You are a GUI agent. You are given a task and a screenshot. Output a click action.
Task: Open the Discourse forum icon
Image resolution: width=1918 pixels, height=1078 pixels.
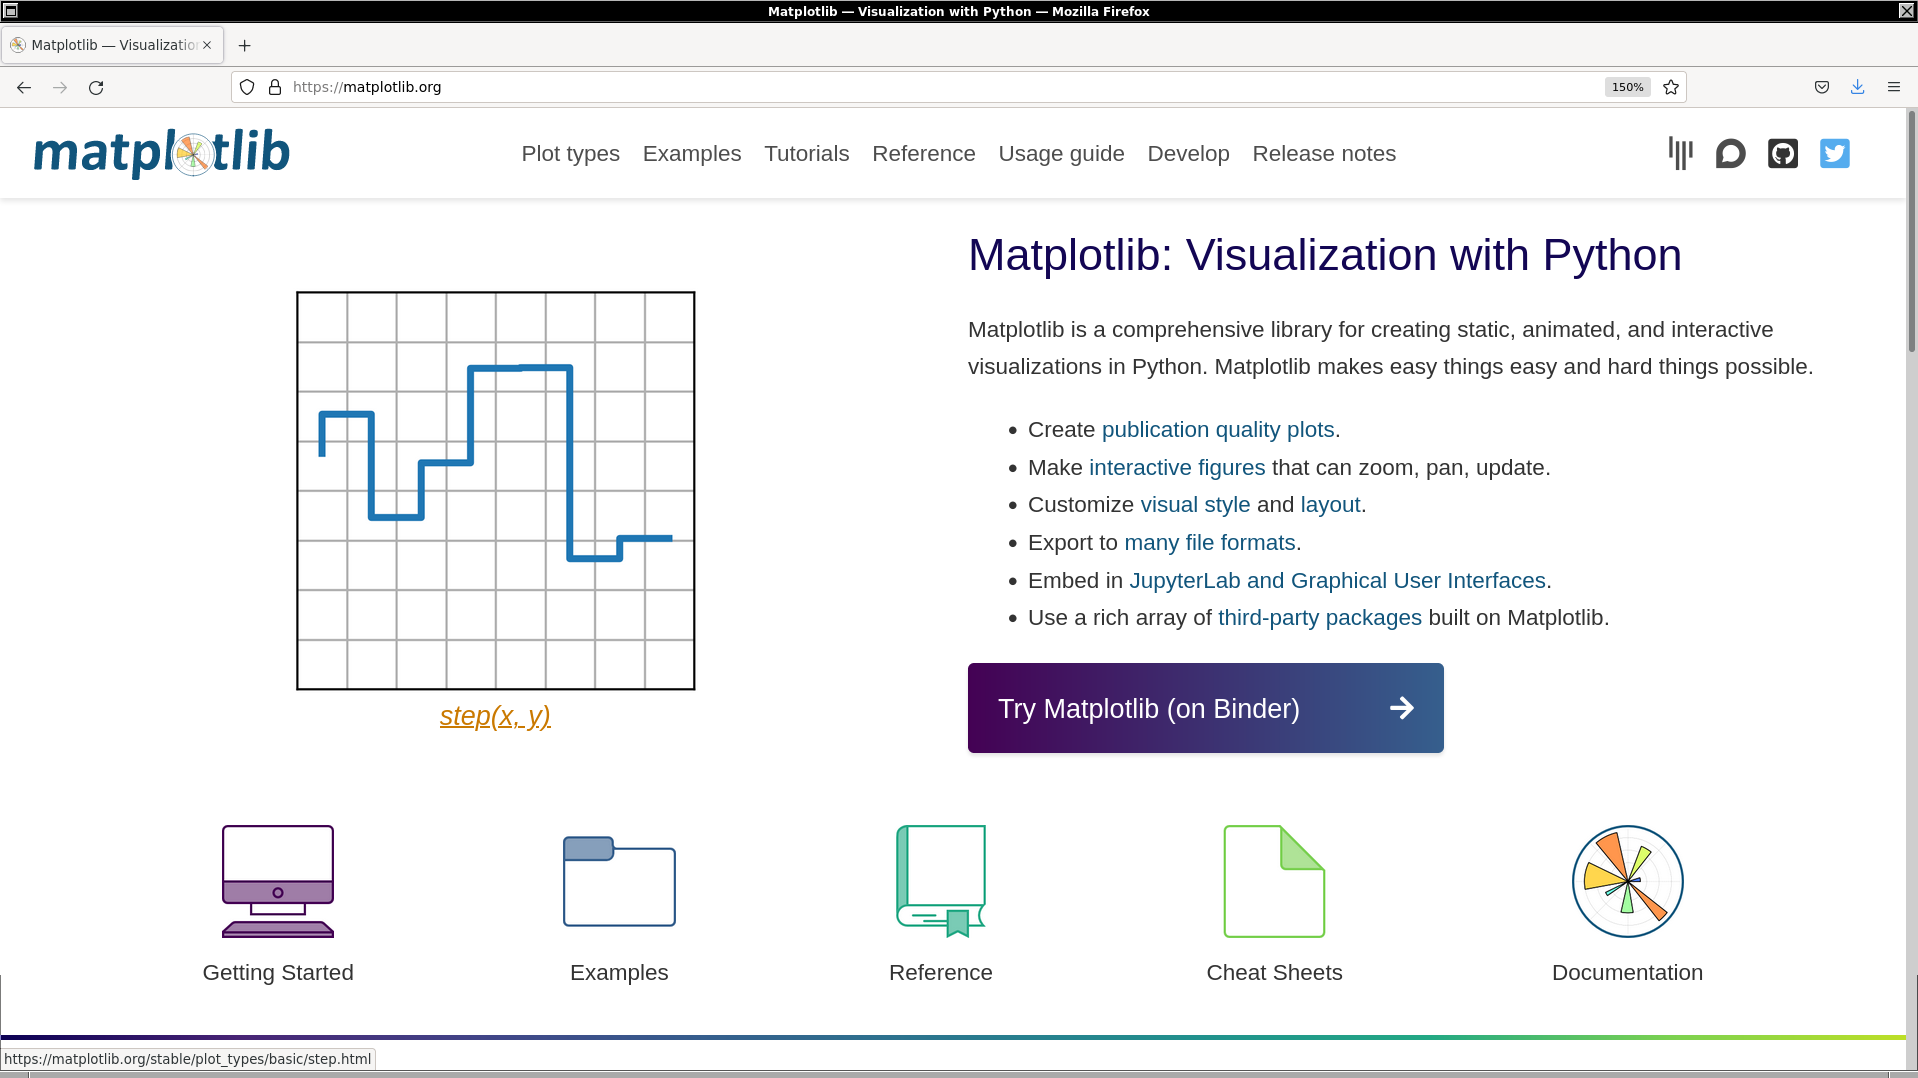[1730, 153]
